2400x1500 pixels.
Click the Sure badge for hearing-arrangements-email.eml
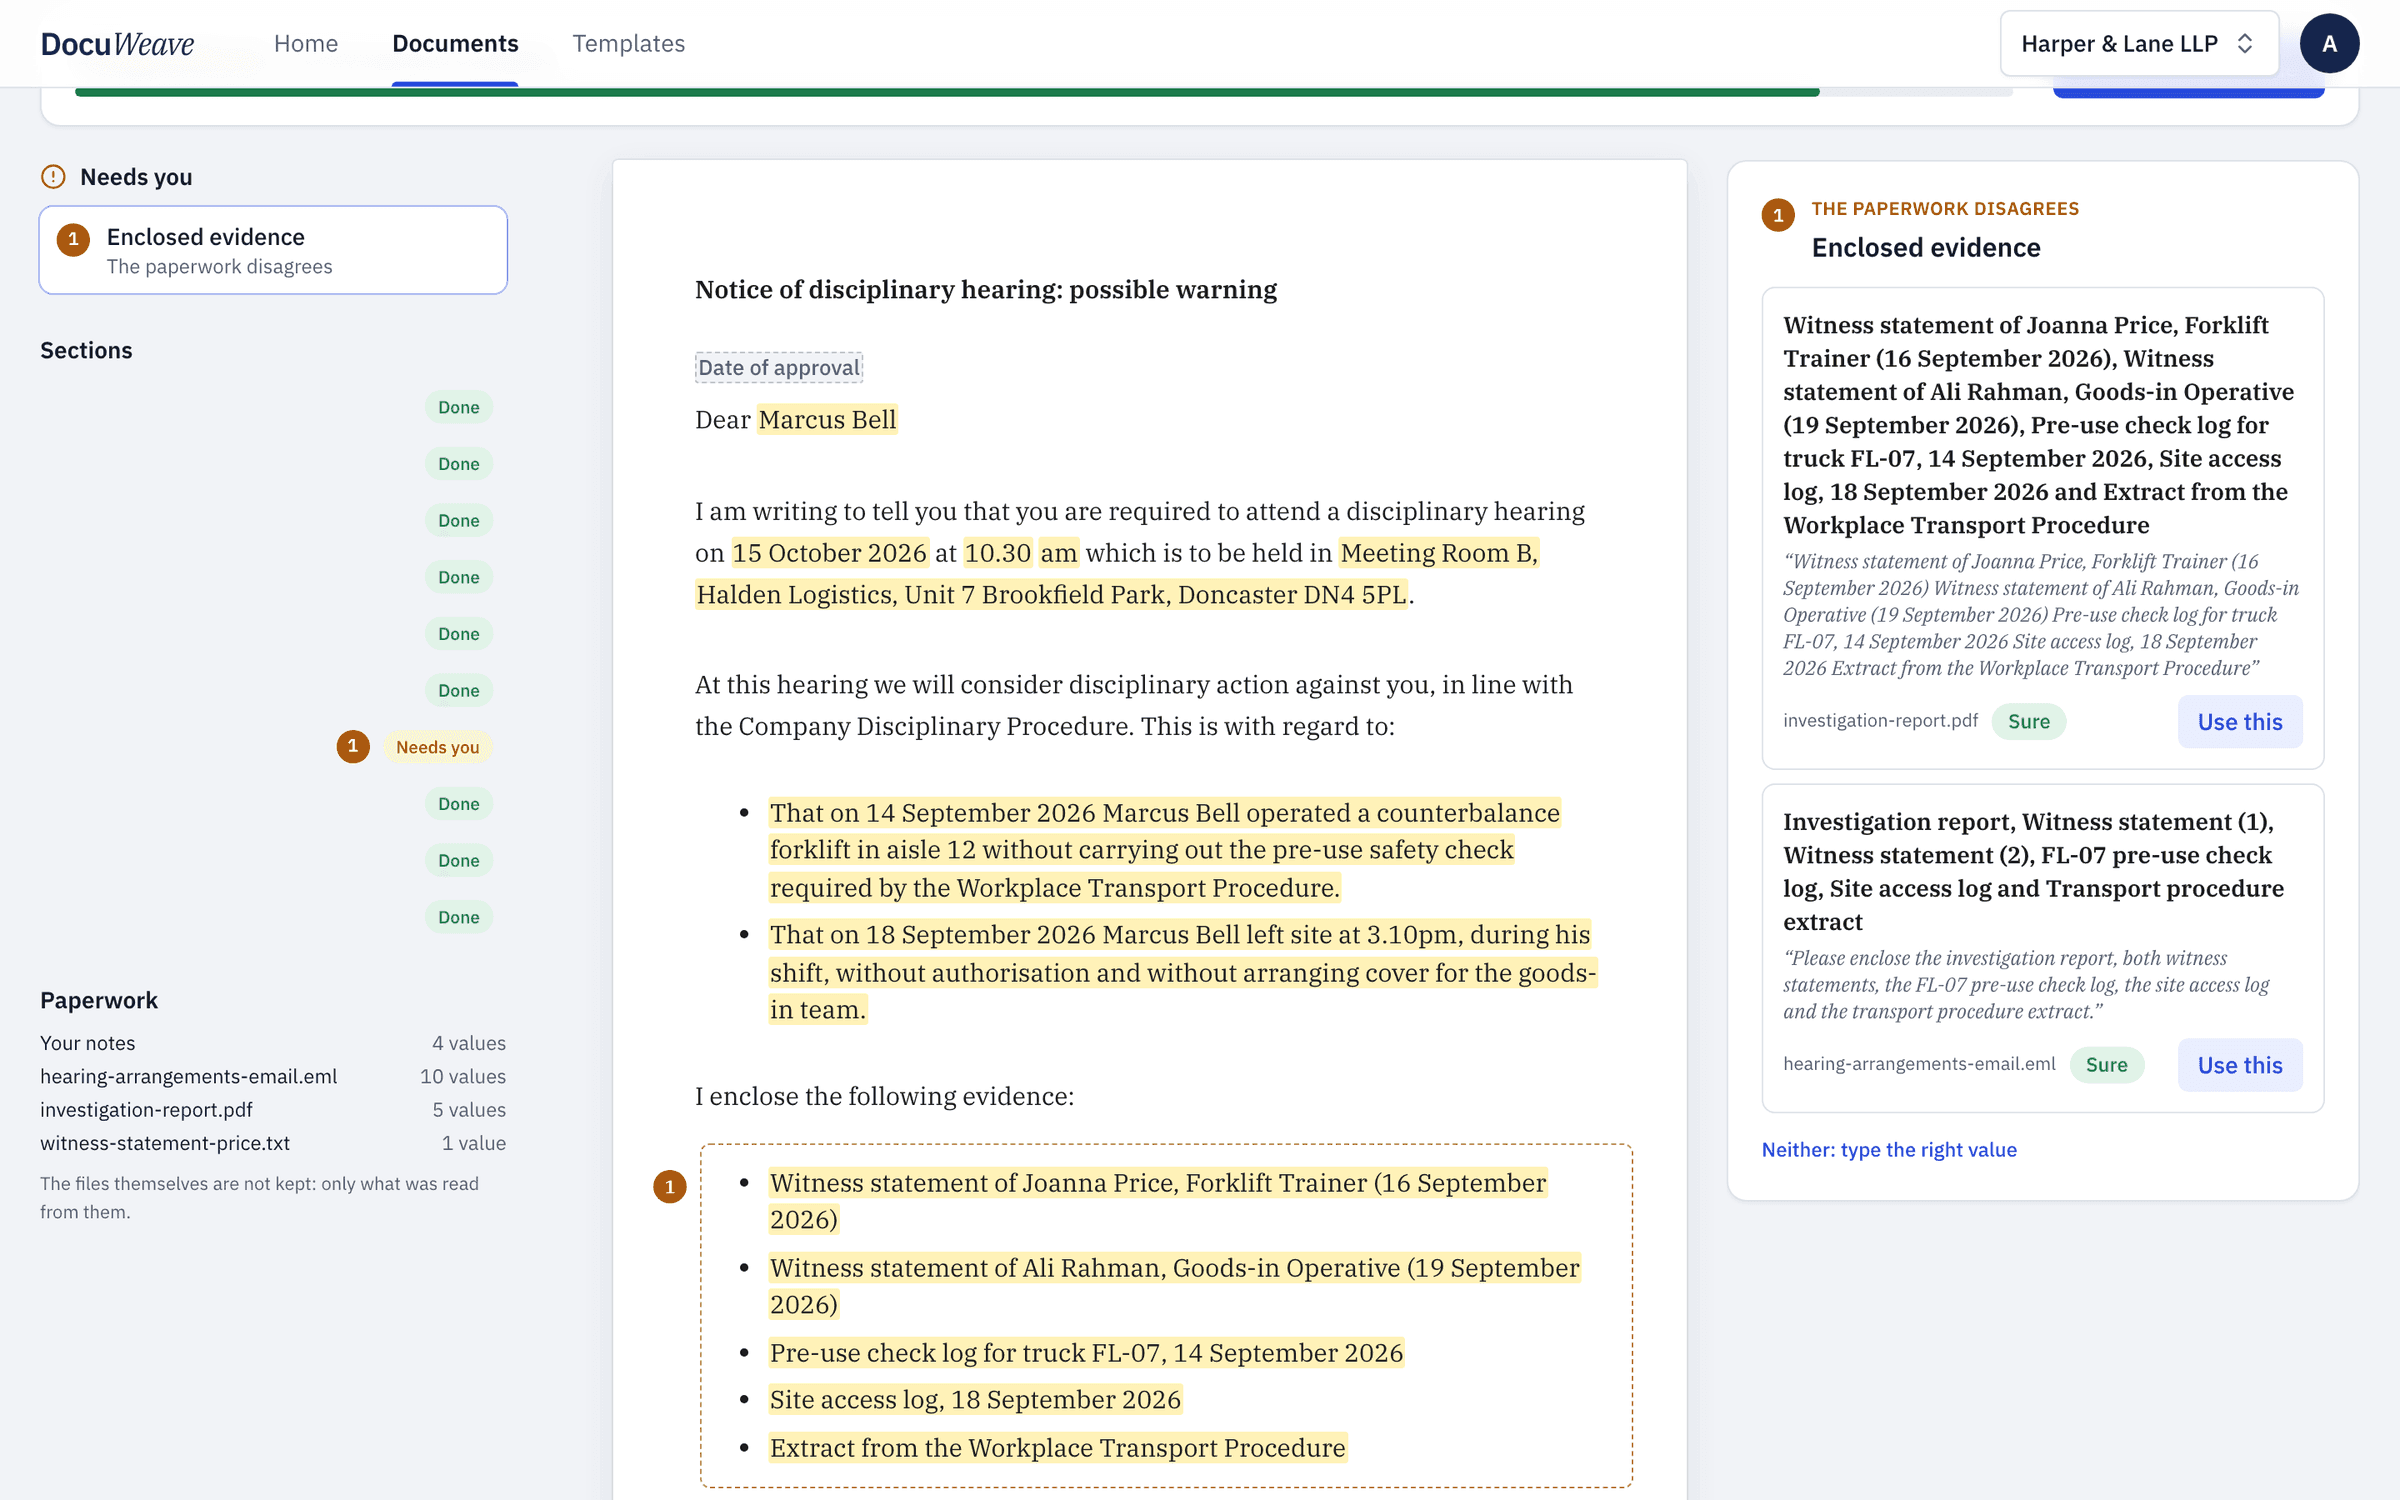2106,1065
